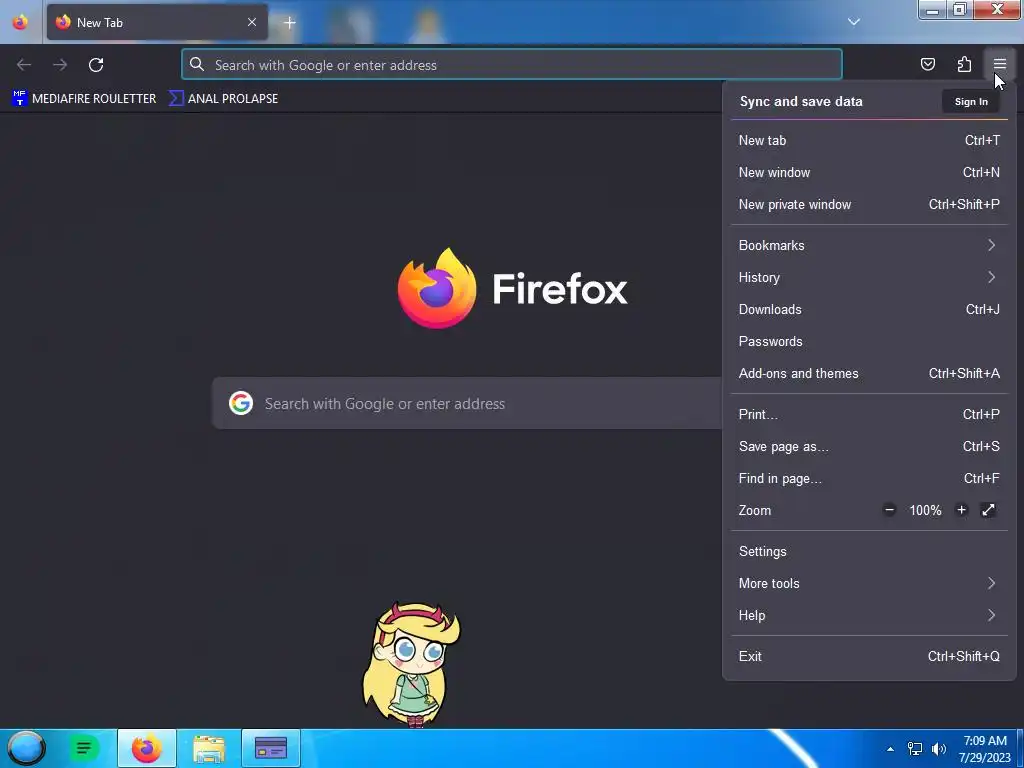Focus the address bar field
This screenshot has width=1024, height=768.
pyautogui.click(x=511, y=65)
